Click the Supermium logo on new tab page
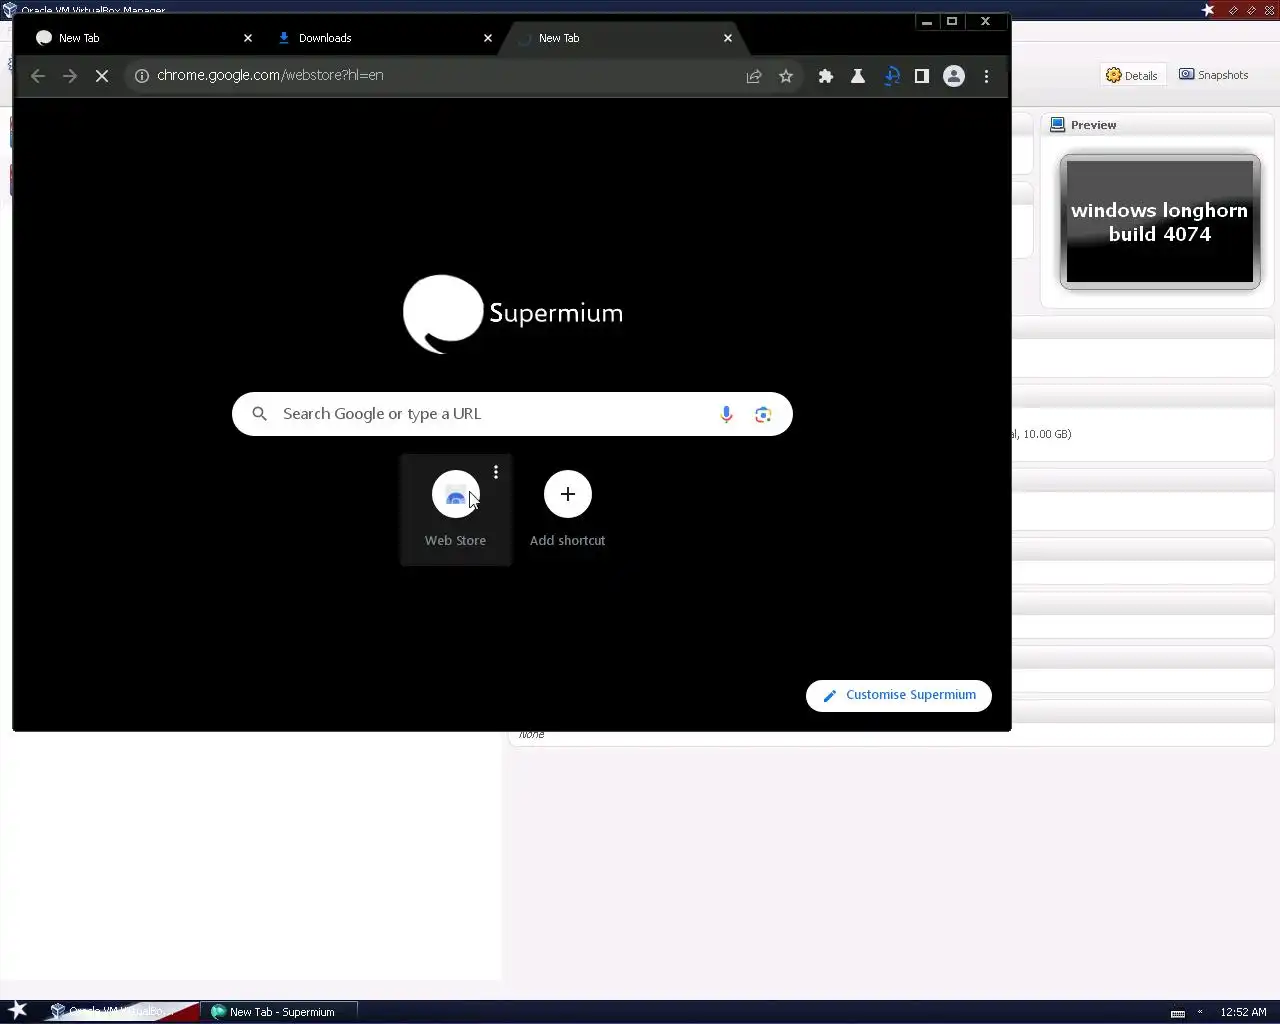1280x1024 pixels. [513, 314]
